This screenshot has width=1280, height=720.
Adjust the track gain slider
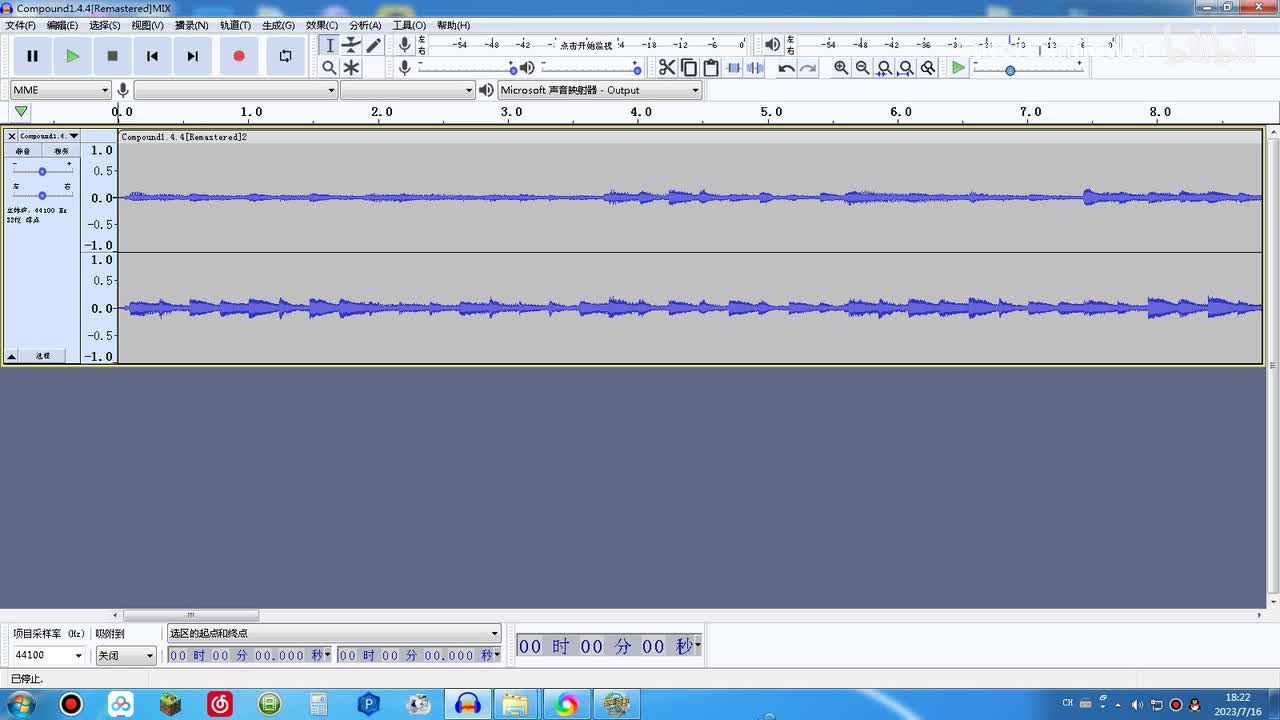(42, 171)
